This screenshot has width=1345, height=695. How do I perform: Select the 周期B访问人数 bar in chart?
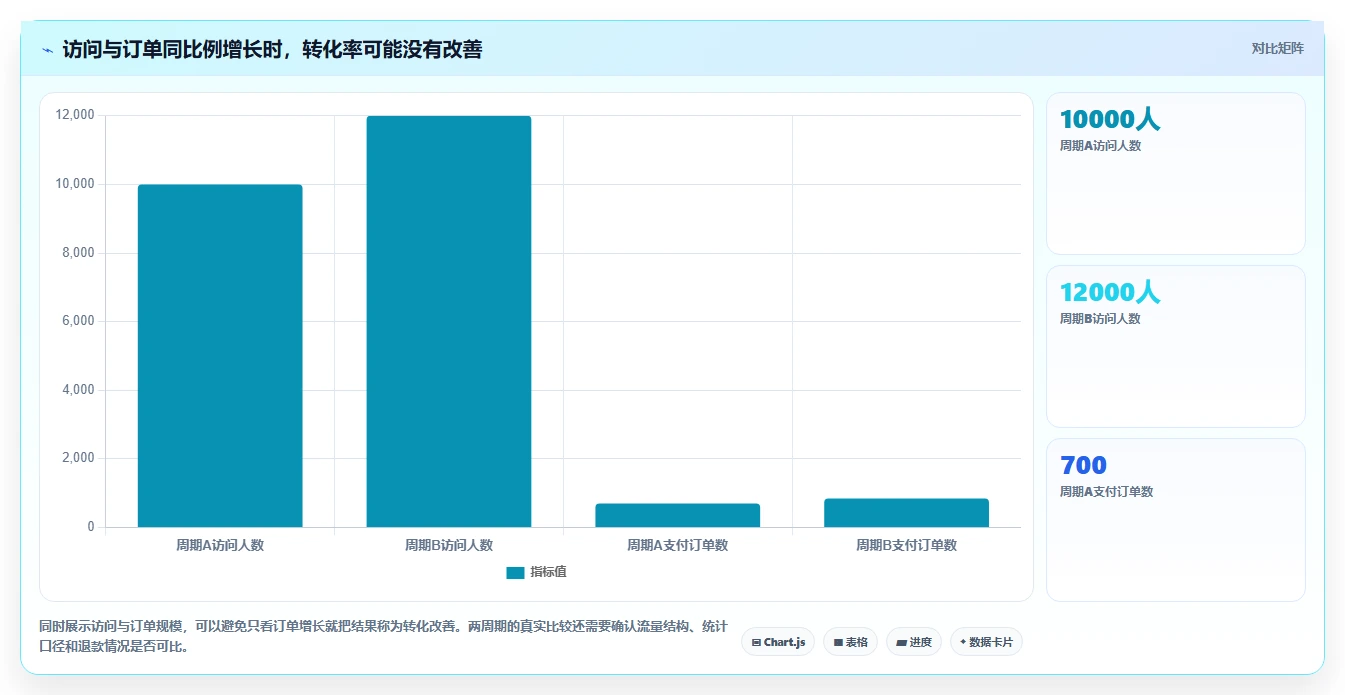click(x=449, y=322)
